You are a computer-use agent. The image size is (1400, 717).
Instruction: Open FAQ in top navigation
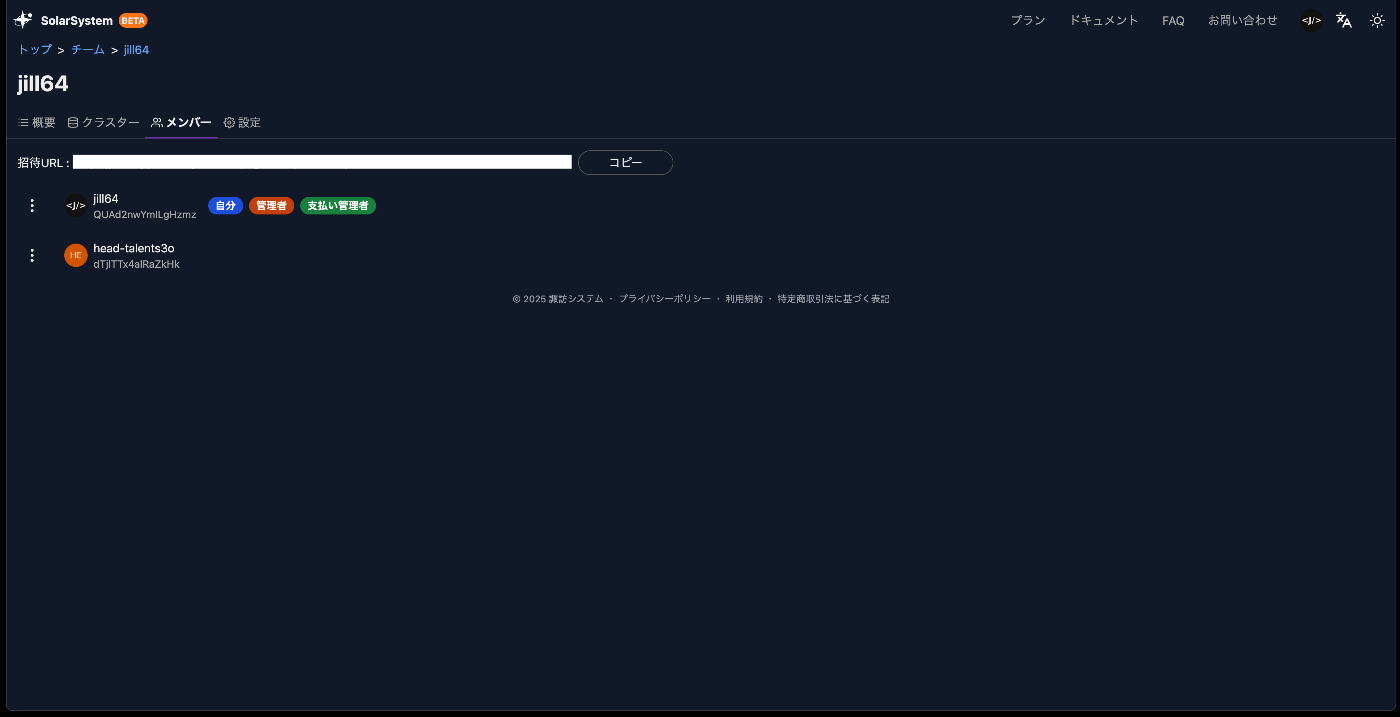click(1173, 20)
